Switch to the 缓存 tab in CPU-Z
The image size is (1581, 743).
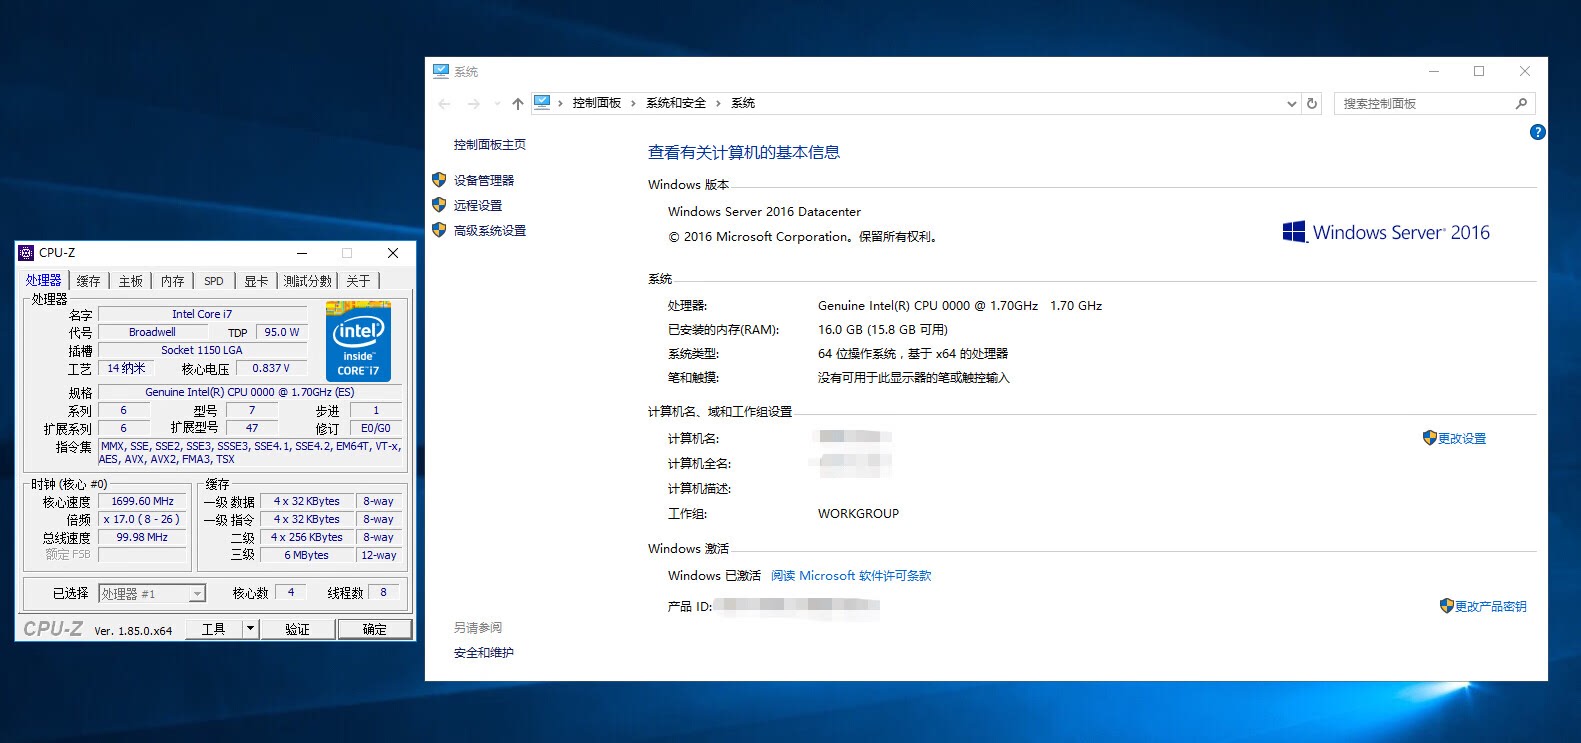click(89, 281)
